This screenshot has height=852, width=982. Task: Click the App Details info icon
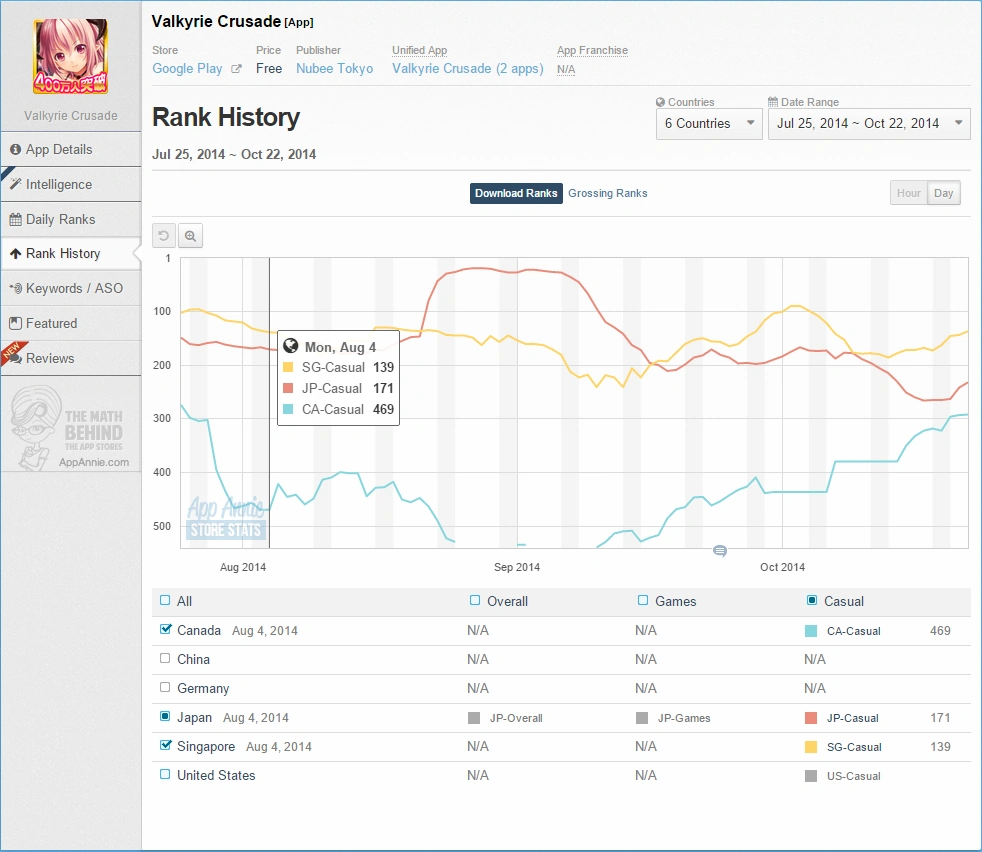[x=16, y=150]
